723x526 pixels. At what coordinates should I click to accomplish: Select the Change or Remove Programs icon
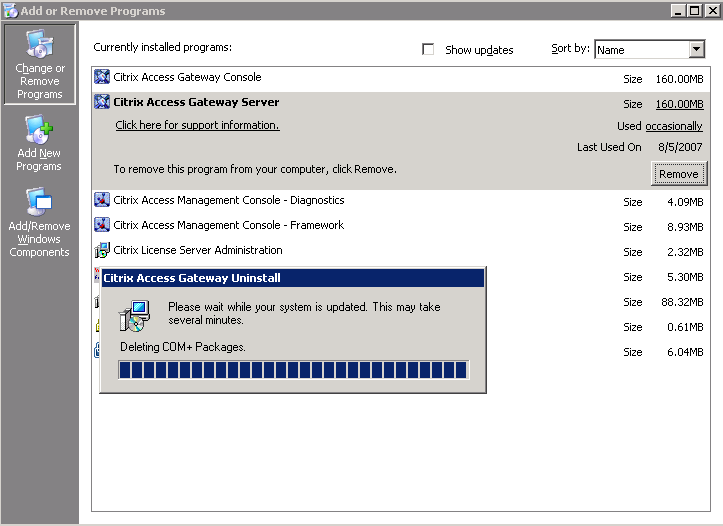(40, 44)
